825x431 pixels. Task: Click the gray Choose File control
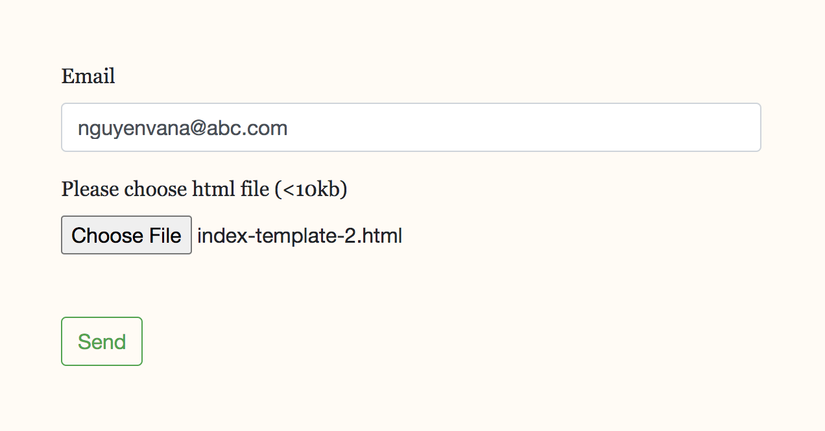[126, 236]
